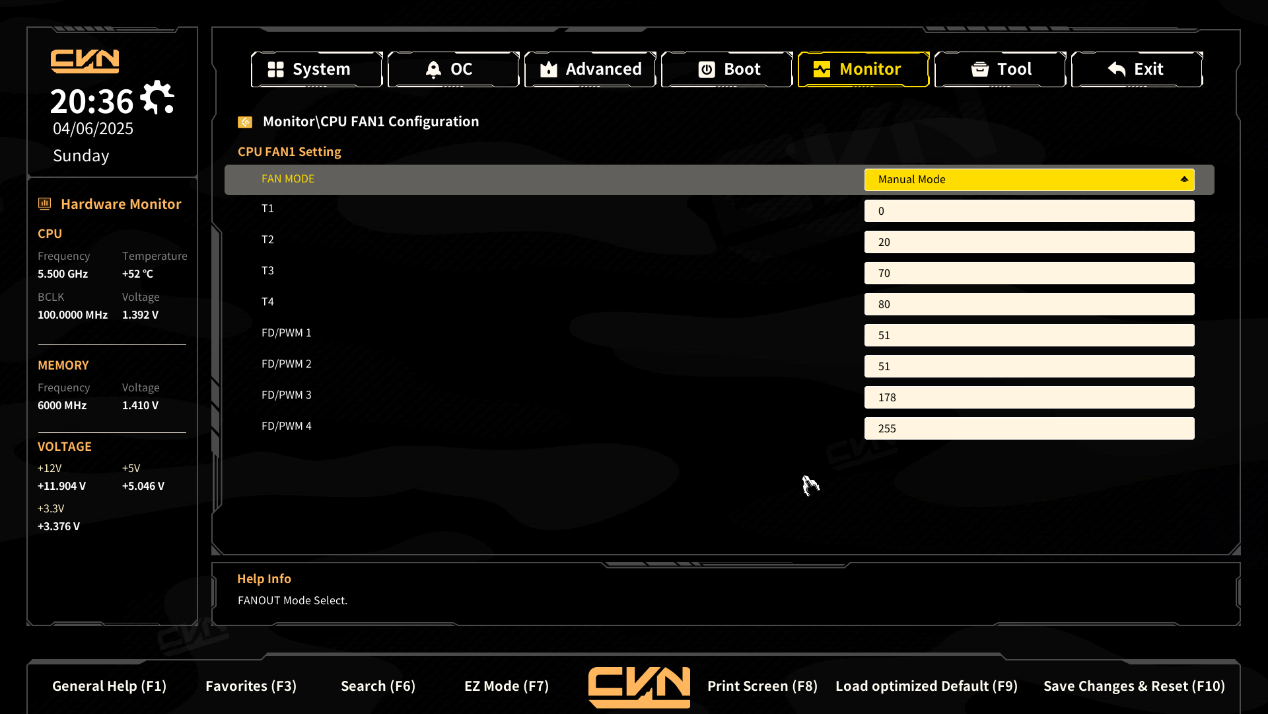
Task: Click the CVN logo in top-left corner
Action: [x=85, y=61]
